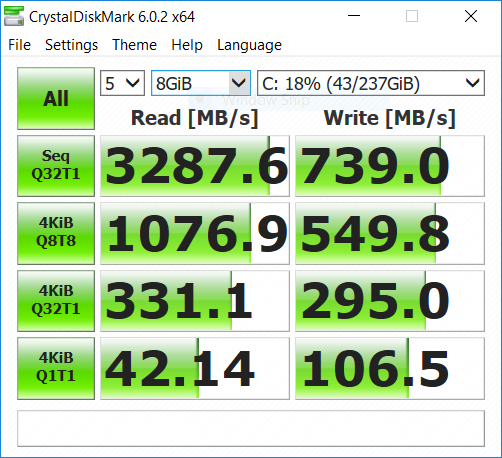Expand the 8GiB test size dropdown

coord(201,83)
